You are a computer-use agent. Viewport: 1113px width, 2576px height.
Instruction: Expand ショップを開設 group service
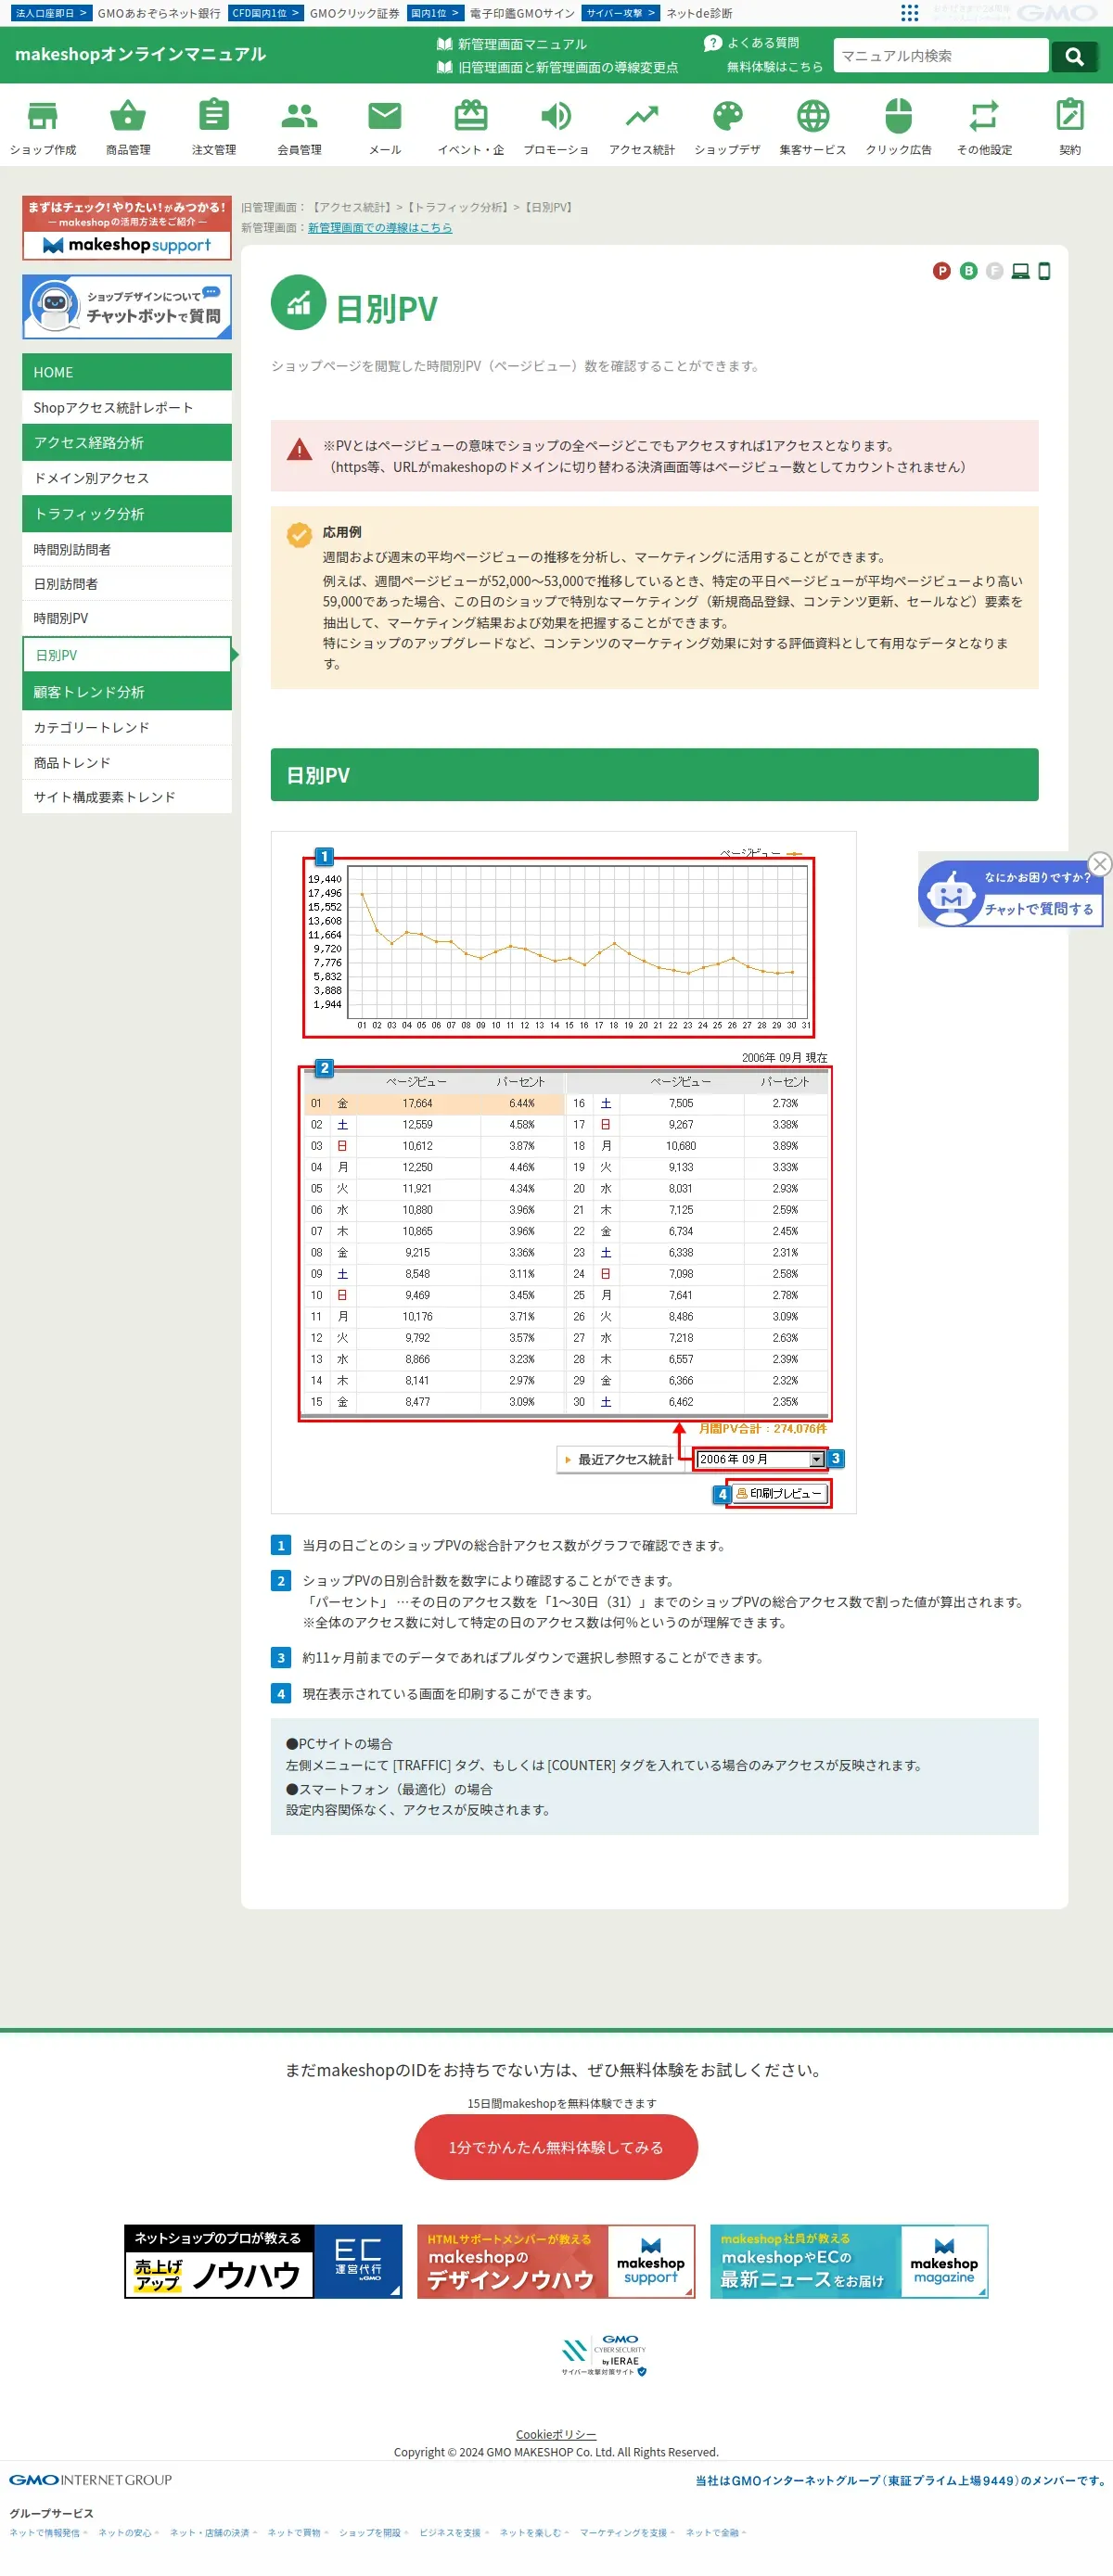[374, 2533]
